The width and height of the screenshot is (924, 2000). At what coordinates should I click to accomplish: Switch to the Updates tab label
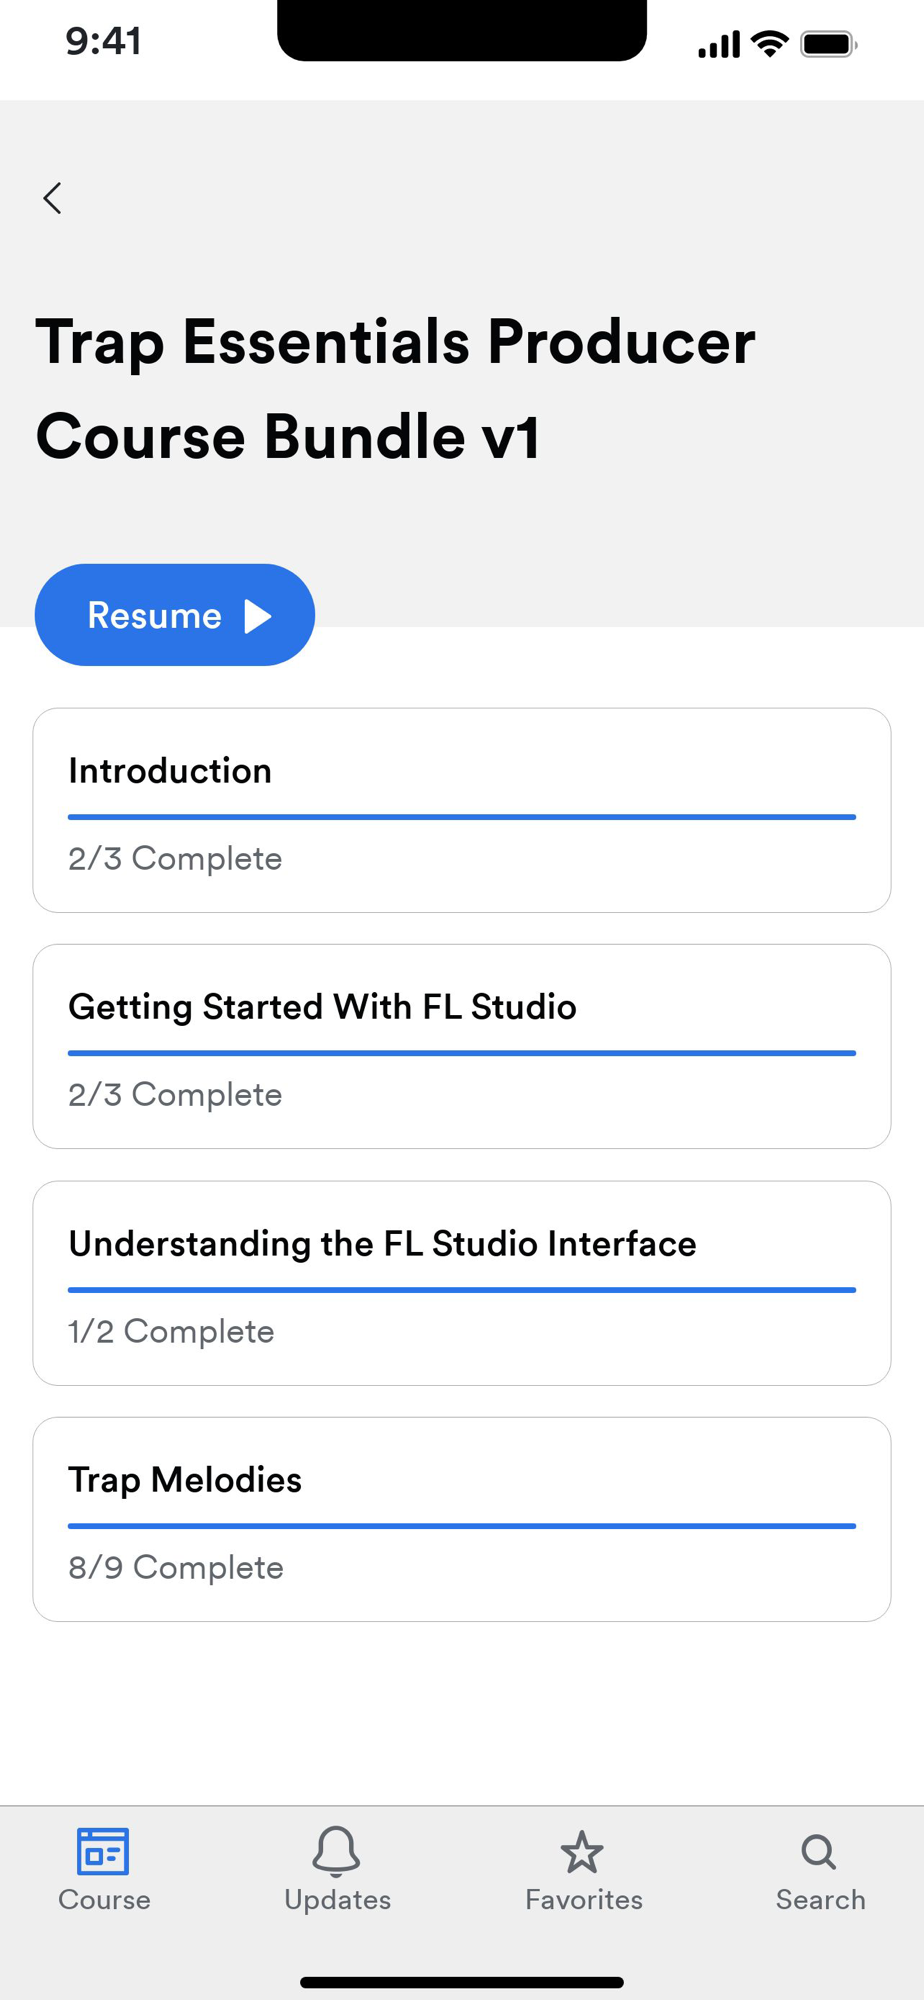[337, 1900]
